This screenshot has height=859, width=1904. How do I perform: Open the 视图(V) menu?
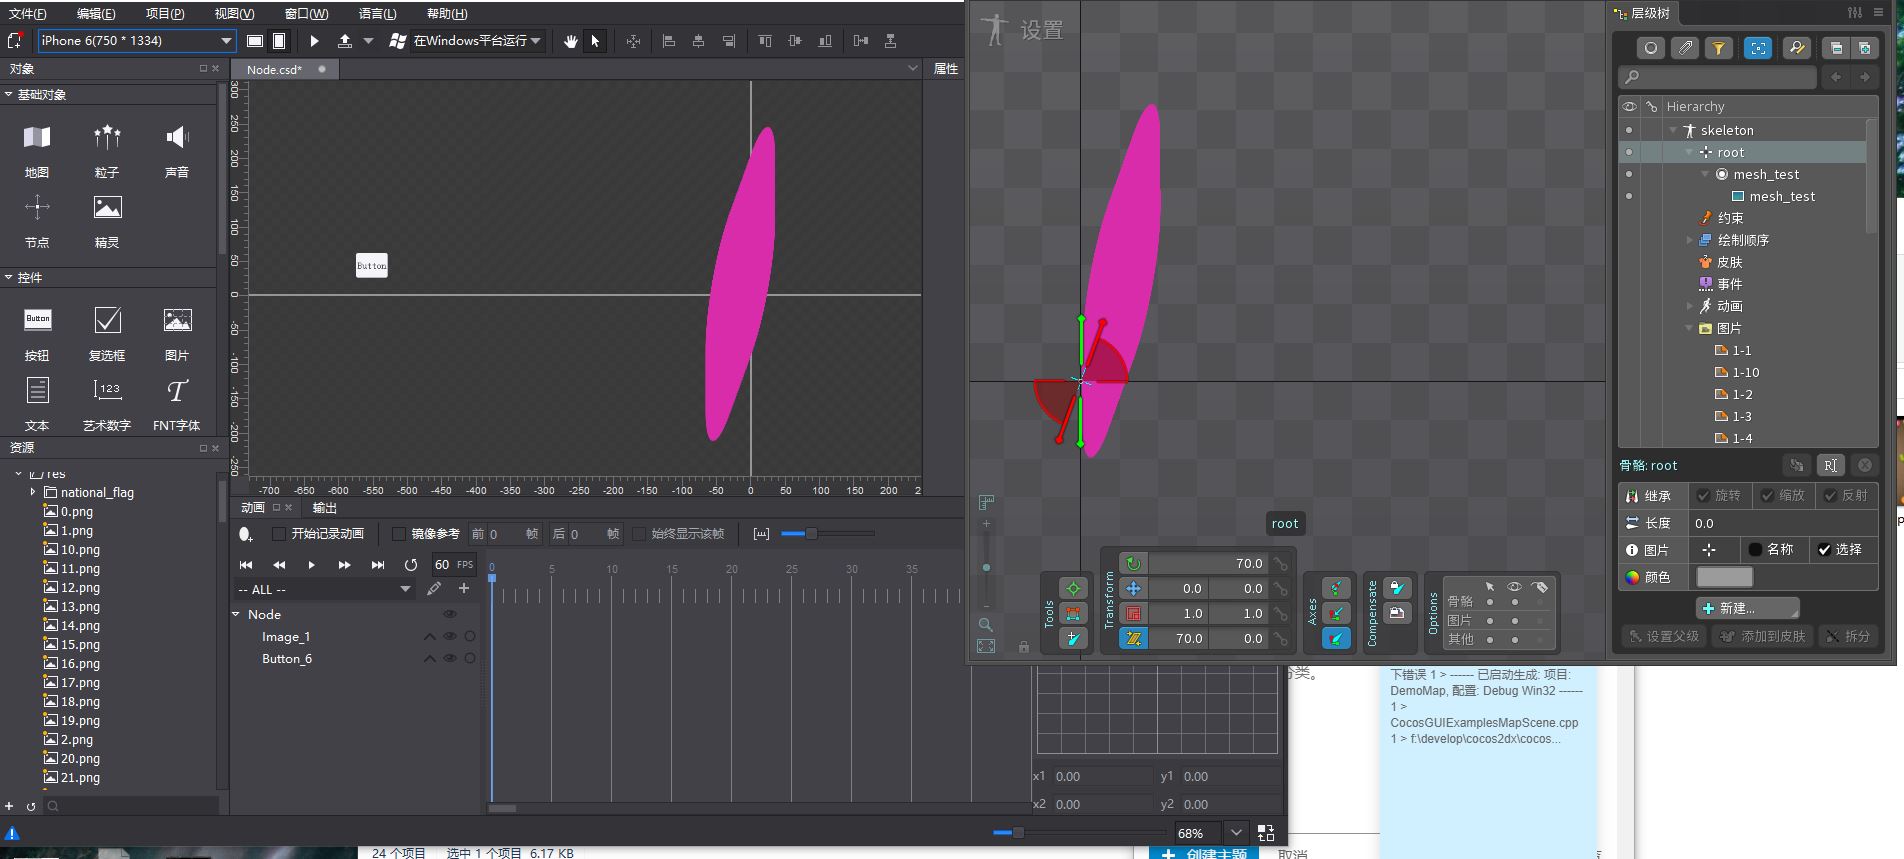click(234, 14)
